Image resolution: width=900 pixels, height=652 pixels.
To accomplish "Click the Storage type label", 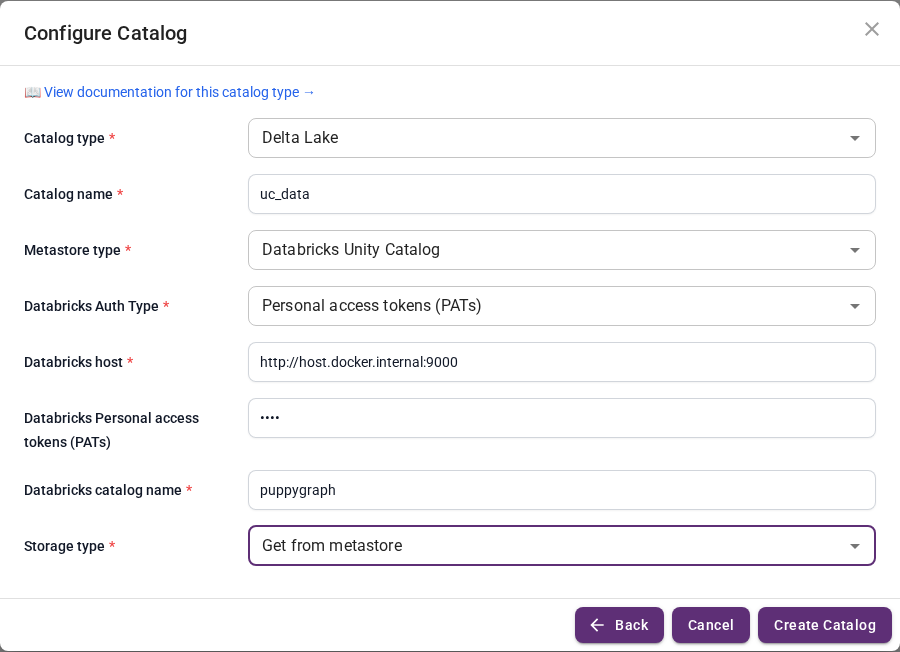I will tap(64, 546).
